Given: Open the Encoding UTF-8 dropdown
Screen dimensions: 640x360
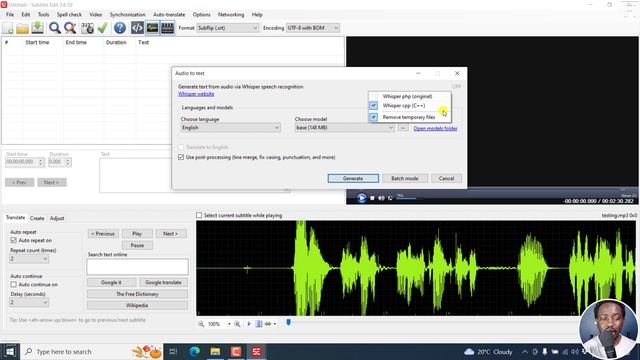Looking at the screenshot, I should (x=313, y=28).
